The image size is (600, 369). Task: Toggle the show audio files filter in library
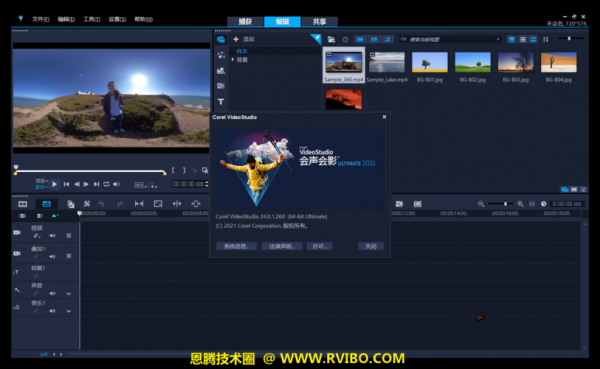(388, 39)
